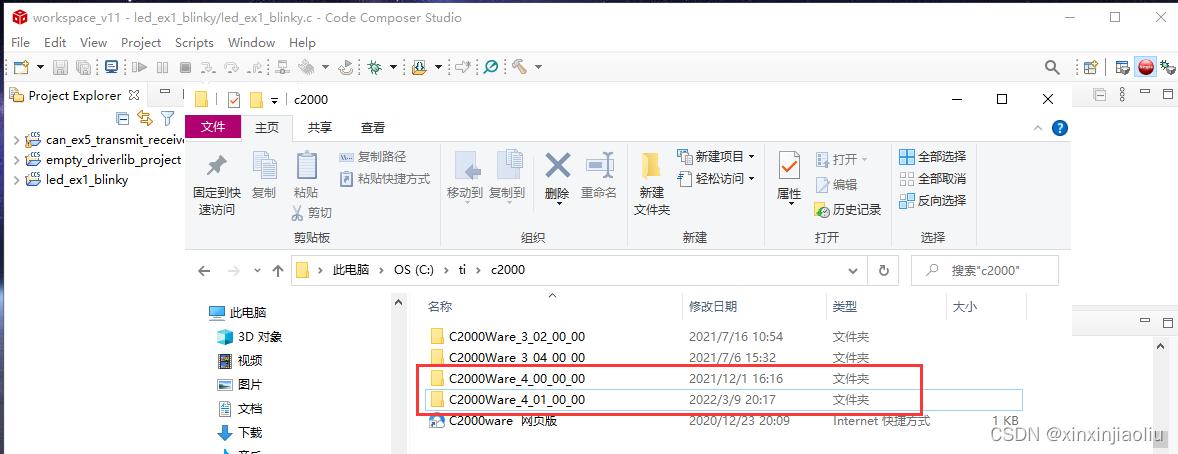Image resolution: width=1178 pixels, height=454 pixels.
Task: Open the Help menu in CCS
Action: (x=302, y=43)
